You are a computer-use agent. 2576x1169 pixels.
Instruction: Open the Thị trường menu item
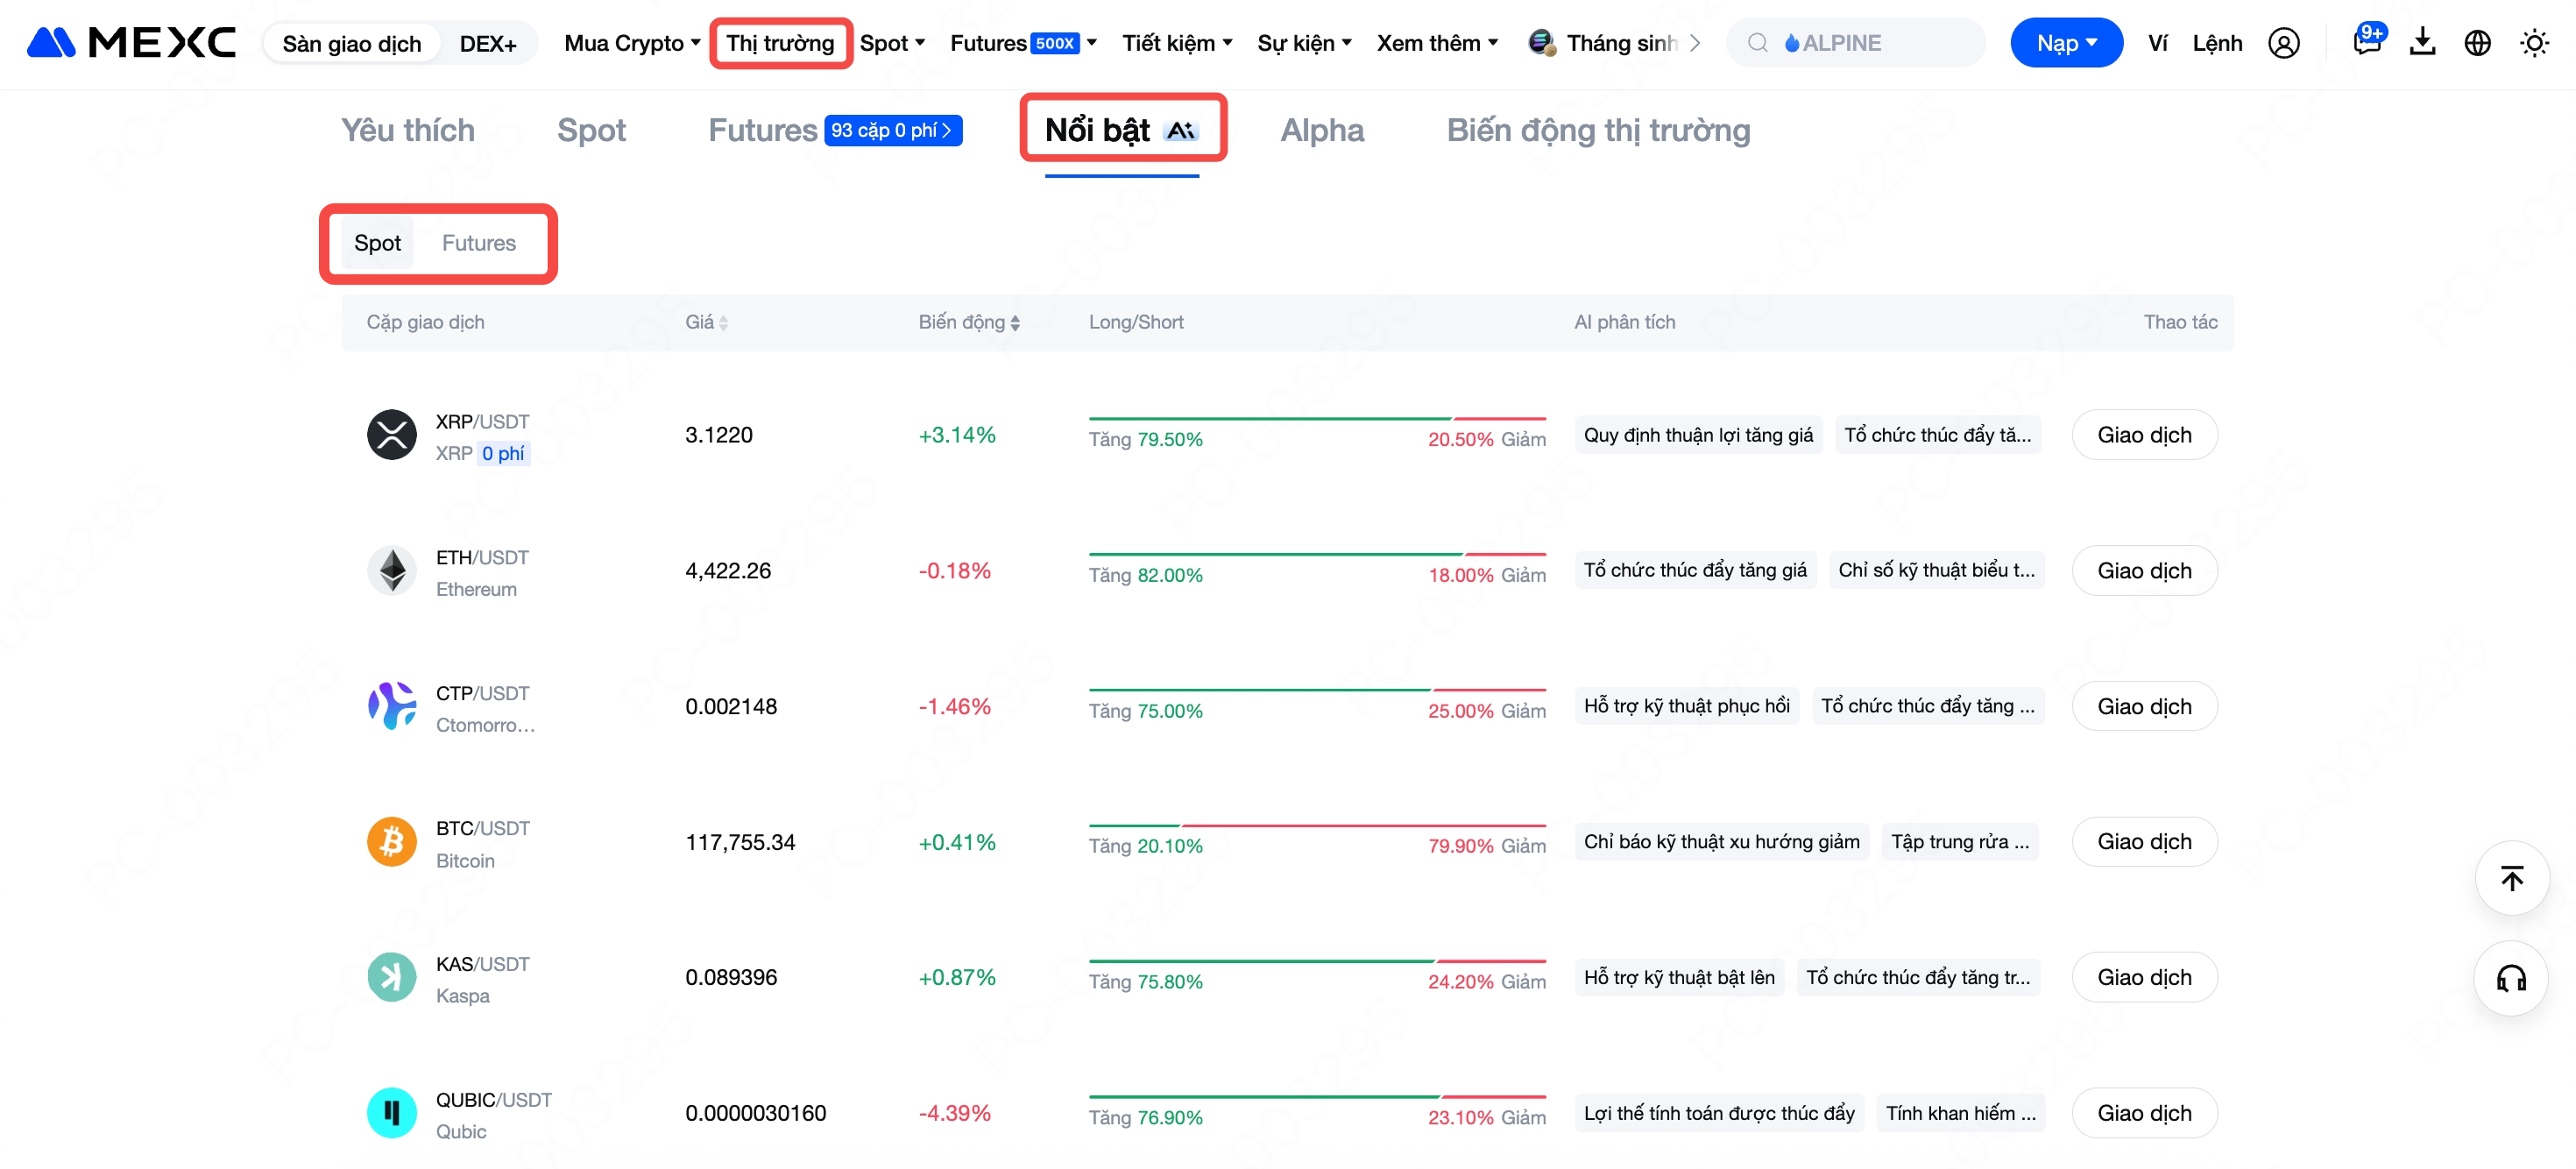(x=779, y=43)
